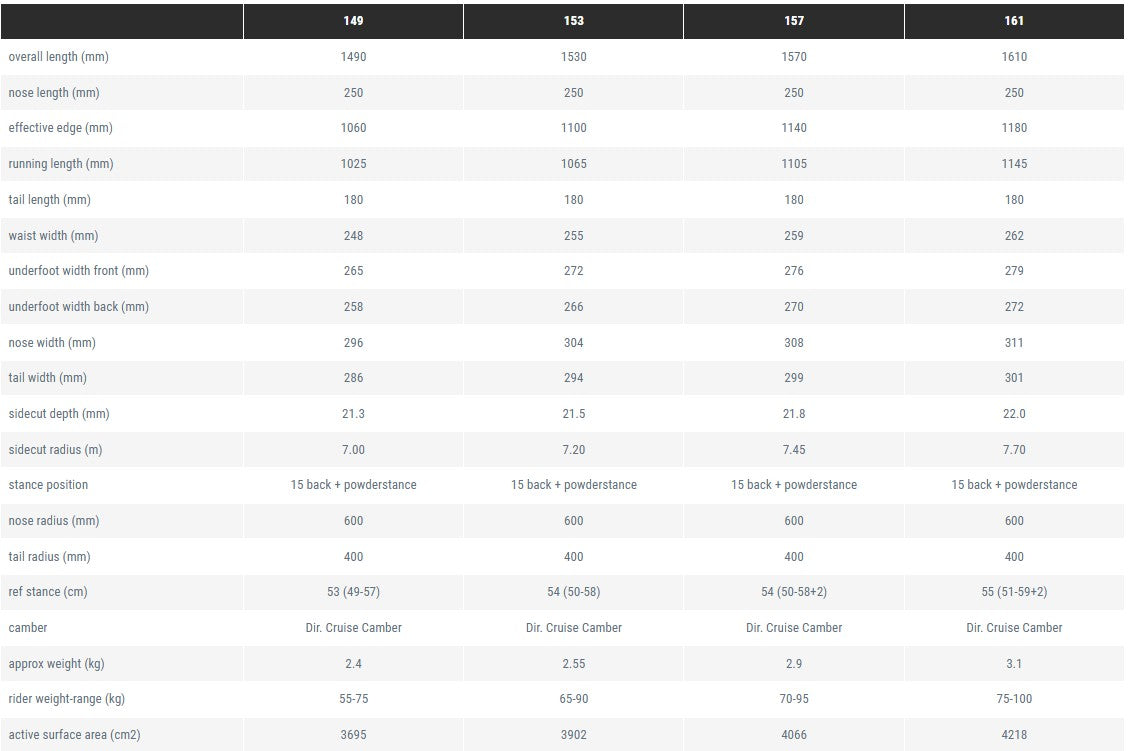This screenshot has width=1128, height=751.
Task: Click the active surface area (cm2) label
Action: point(74,735)
